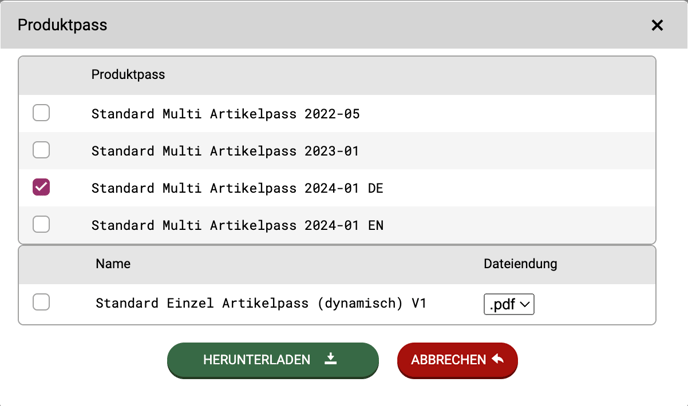Check the Artikelpass 2022-05 checkbox
Screen dimensions: 688x406
coord(41,113)
